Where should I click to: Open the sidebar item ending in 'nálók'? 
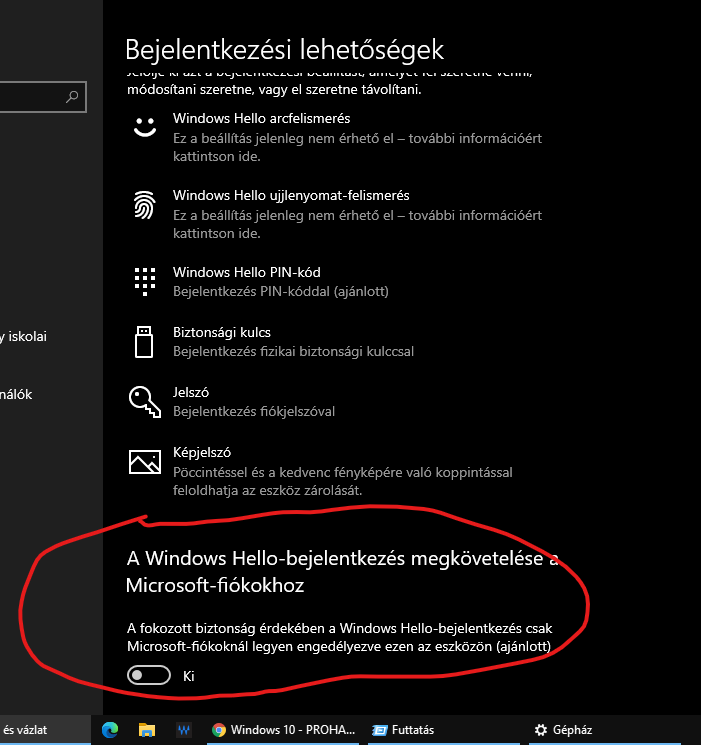click(16, 394)
